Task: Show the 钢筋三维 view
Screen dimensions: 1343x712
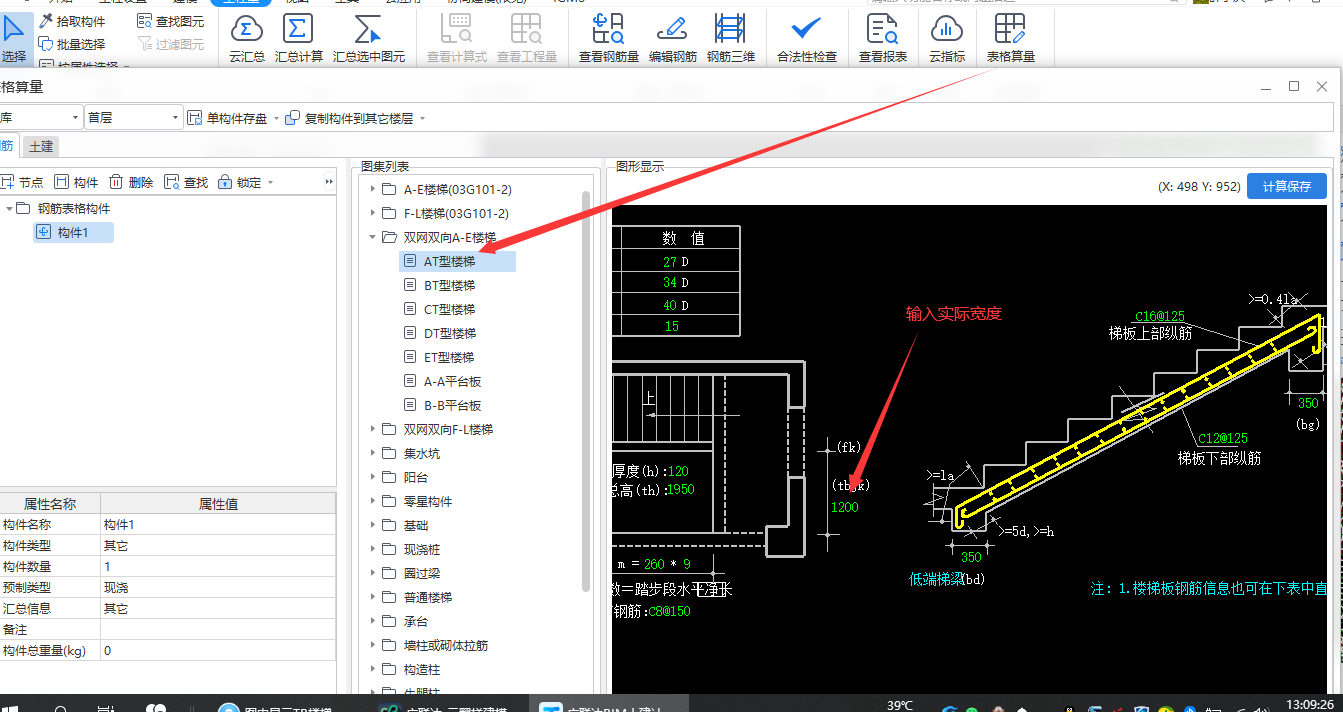Action: tap(731, 39)
